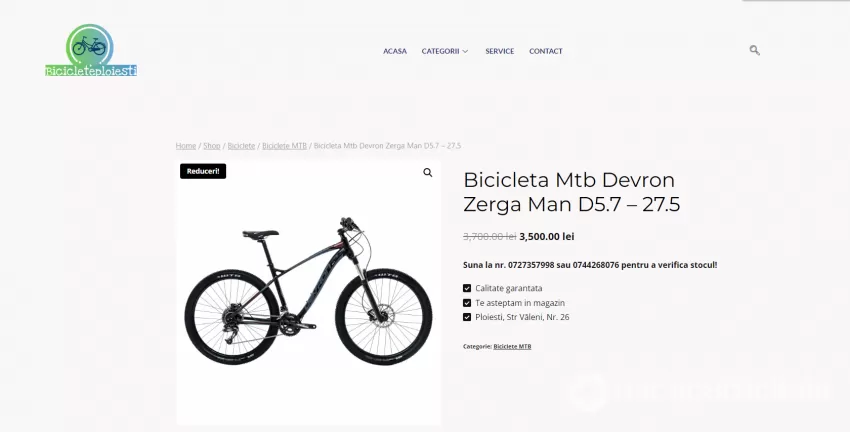
Task: Open the ACASA menu item
Action: pyautogui.click(x=395, y=51)
